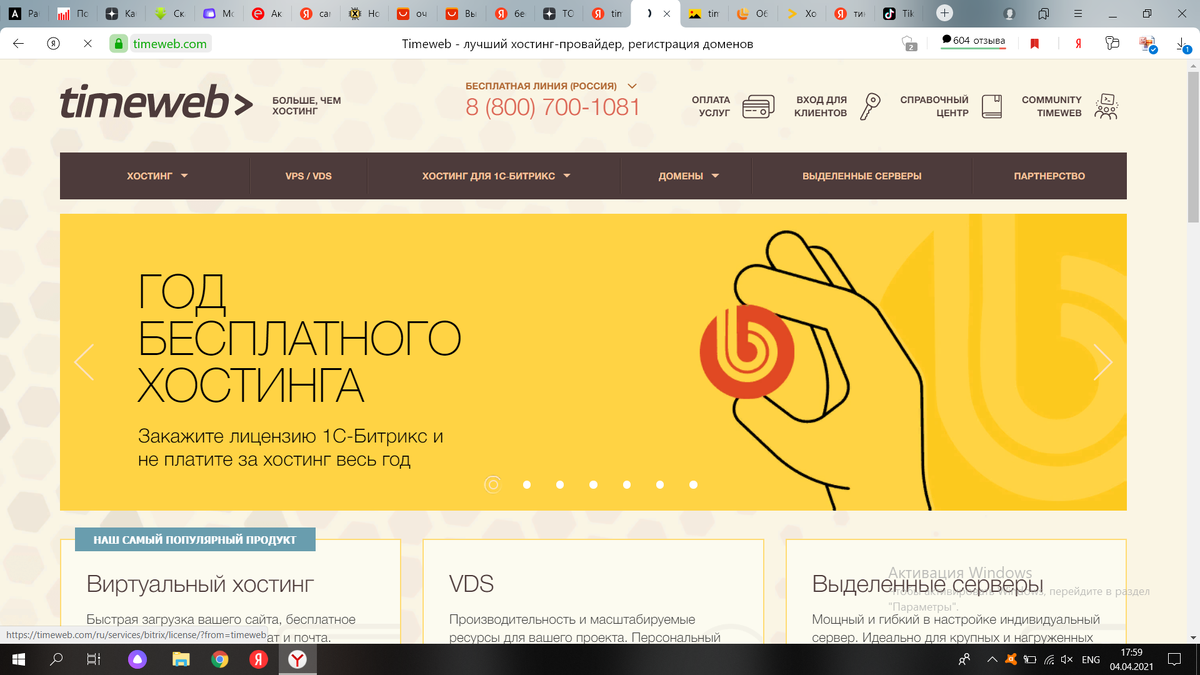Click the book icon for Справочный центр

coord(991,106)
